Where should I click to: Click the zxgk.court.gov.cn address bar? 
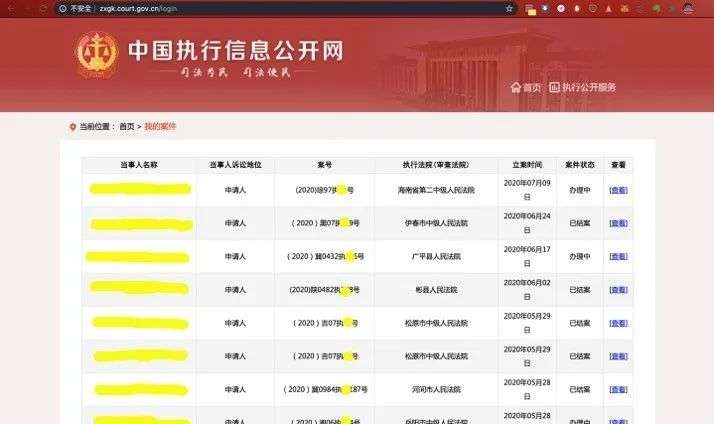pyautogui.click(x=287, y=9)
